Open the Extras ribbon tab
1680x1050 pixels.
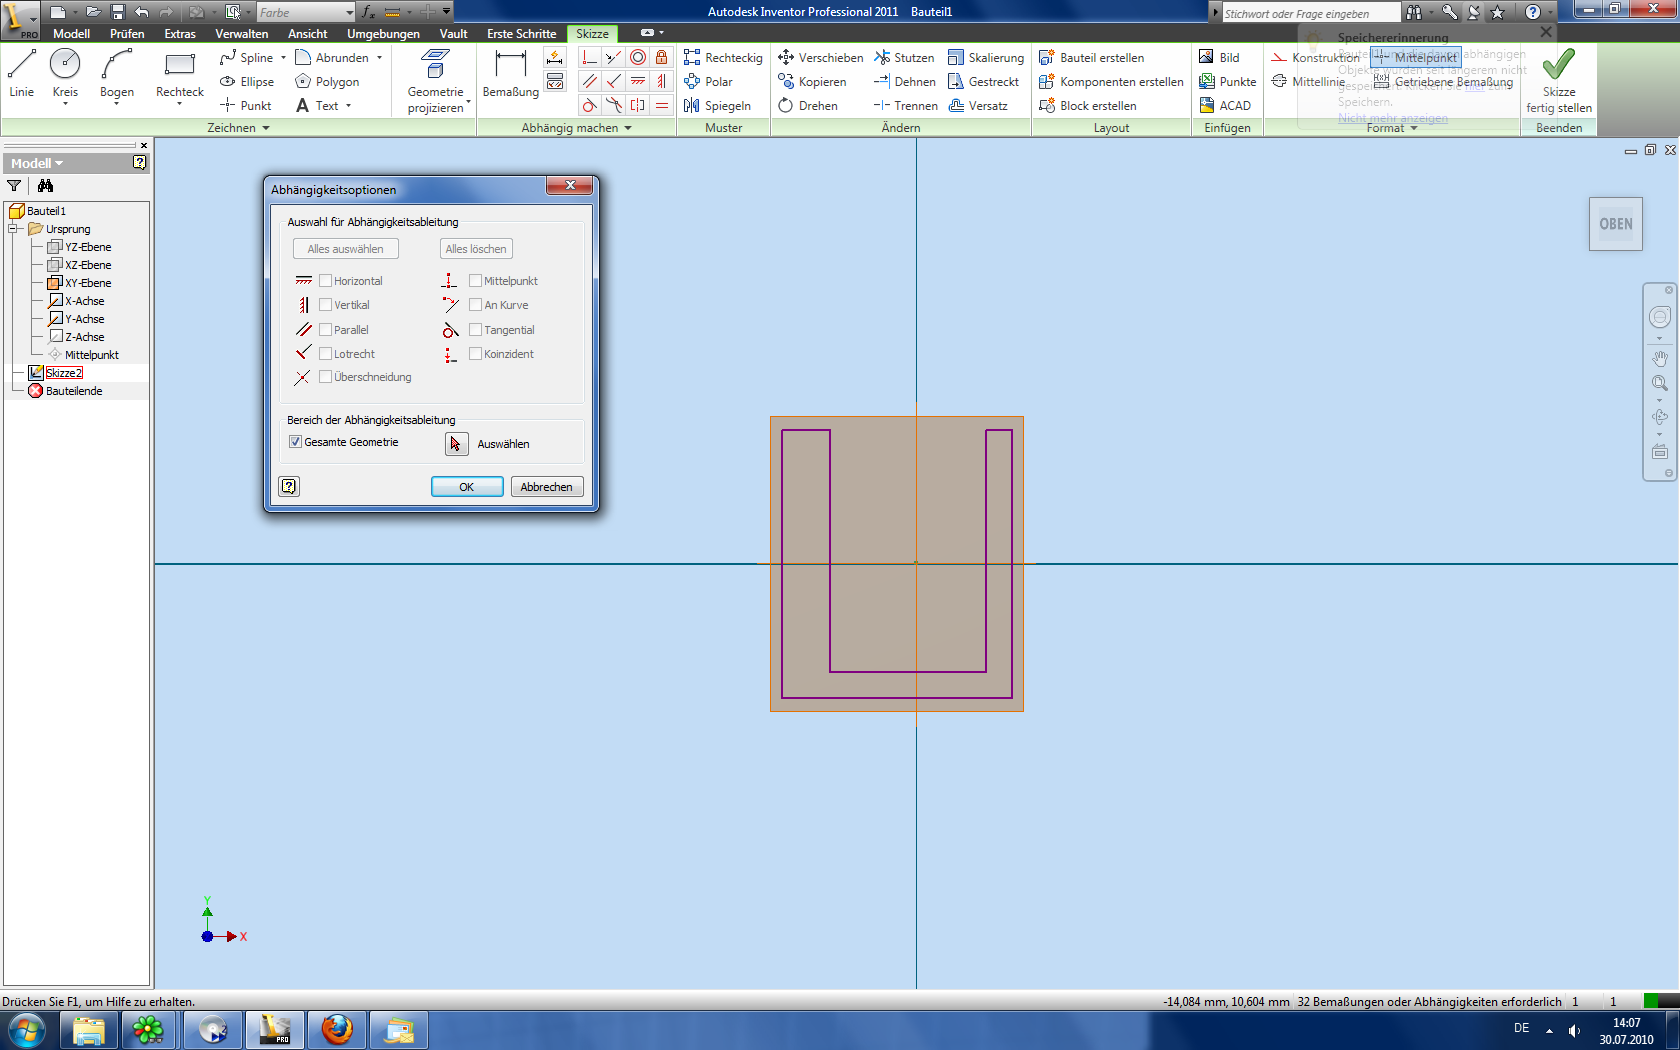point(180,34)
